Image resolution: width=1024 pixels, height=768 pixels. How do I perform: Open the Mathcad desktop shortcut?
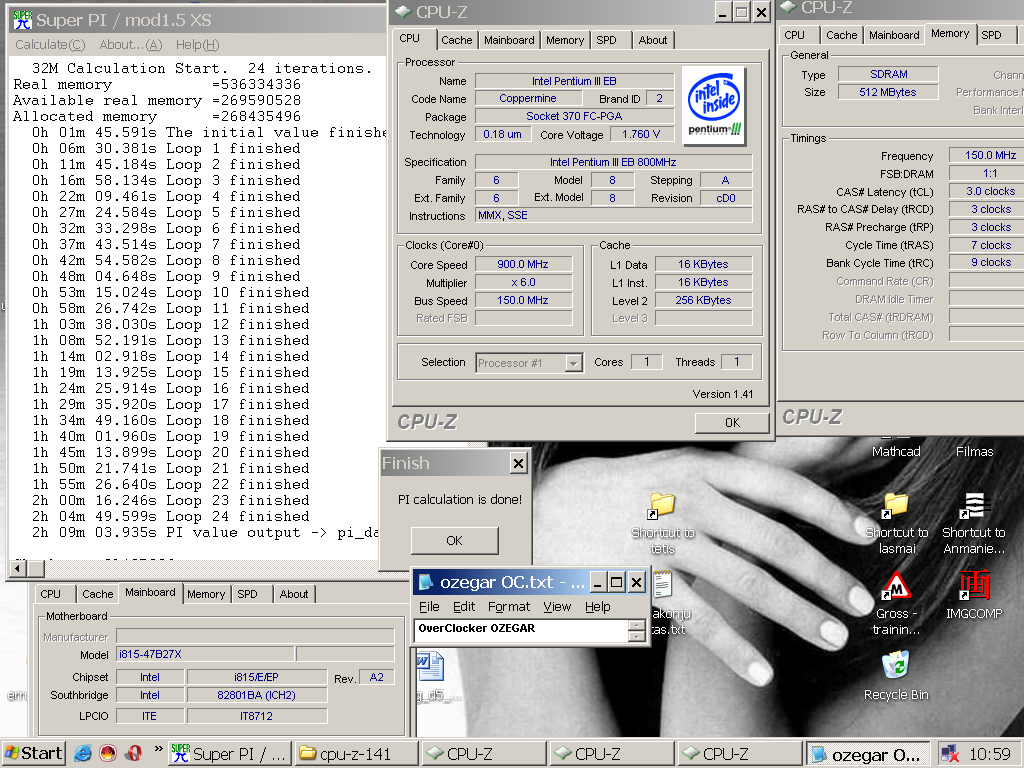895,451
